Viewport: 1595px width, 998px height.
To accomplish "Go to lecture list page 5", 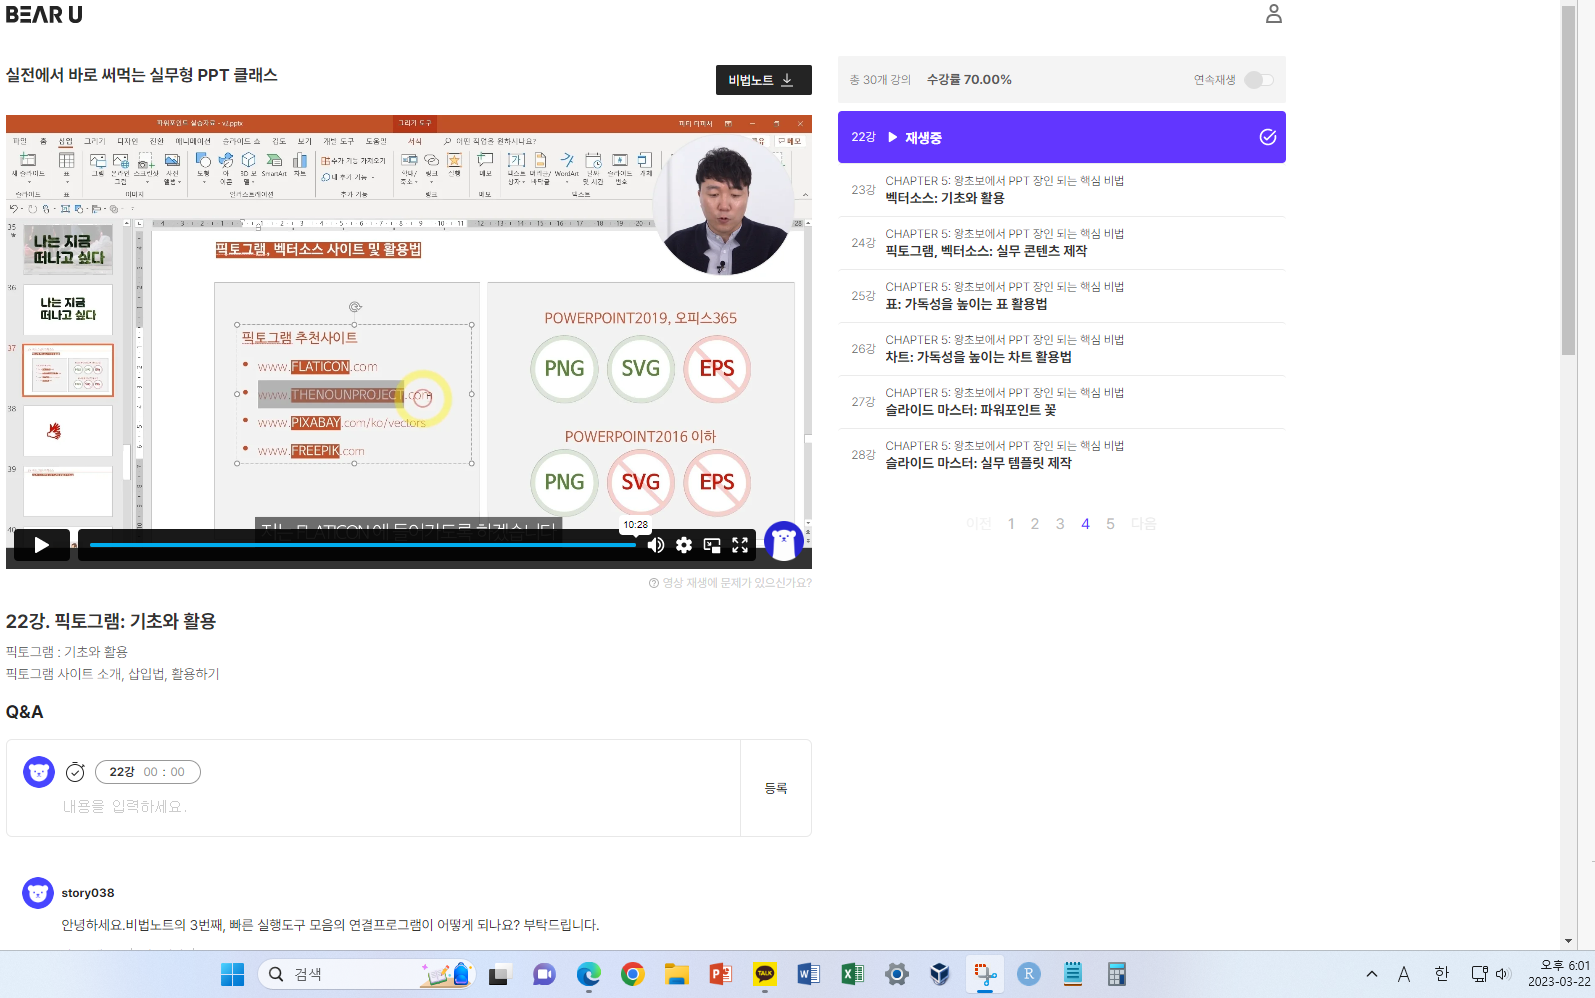I will coord(1110,524).
